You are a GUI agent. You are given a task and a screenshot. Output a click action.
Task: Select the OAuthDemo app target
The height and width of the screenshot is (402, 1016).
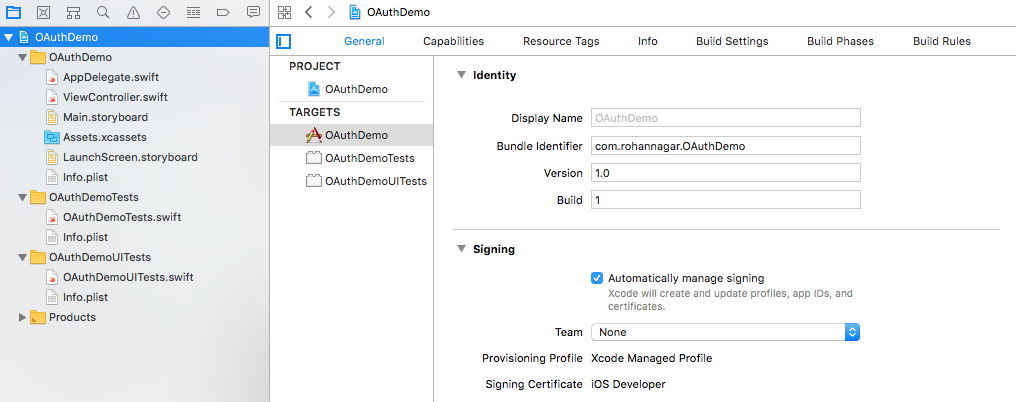click(352, 135)
